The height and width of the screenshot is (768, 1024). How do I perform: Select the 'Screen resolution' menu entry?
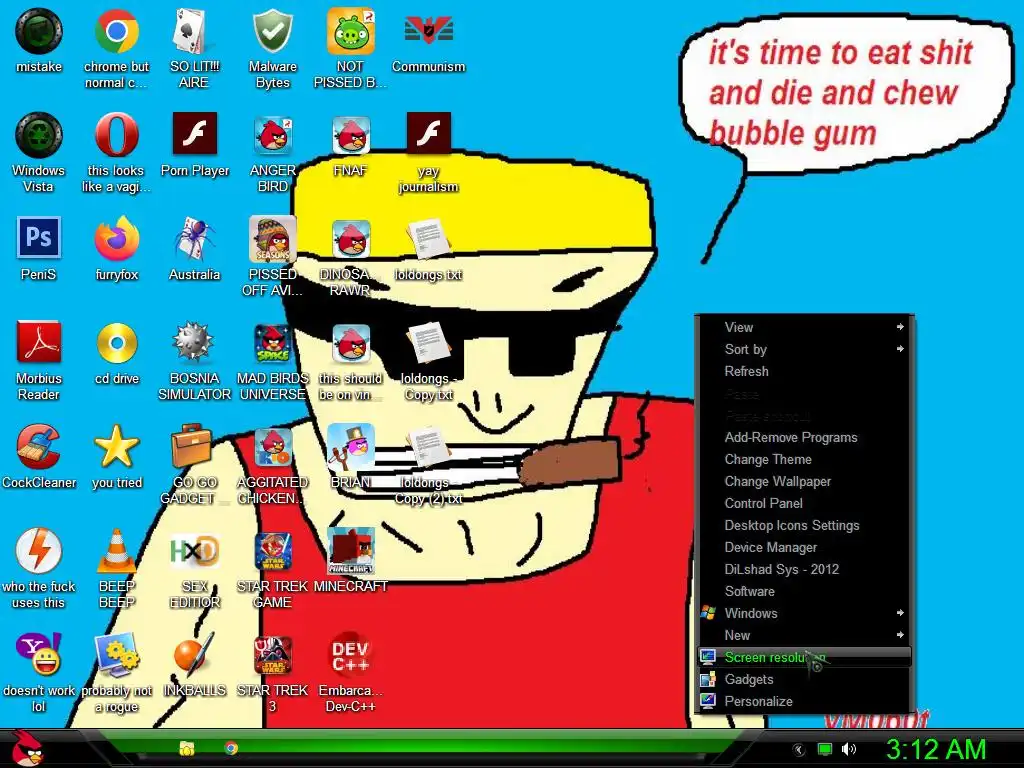804,657
